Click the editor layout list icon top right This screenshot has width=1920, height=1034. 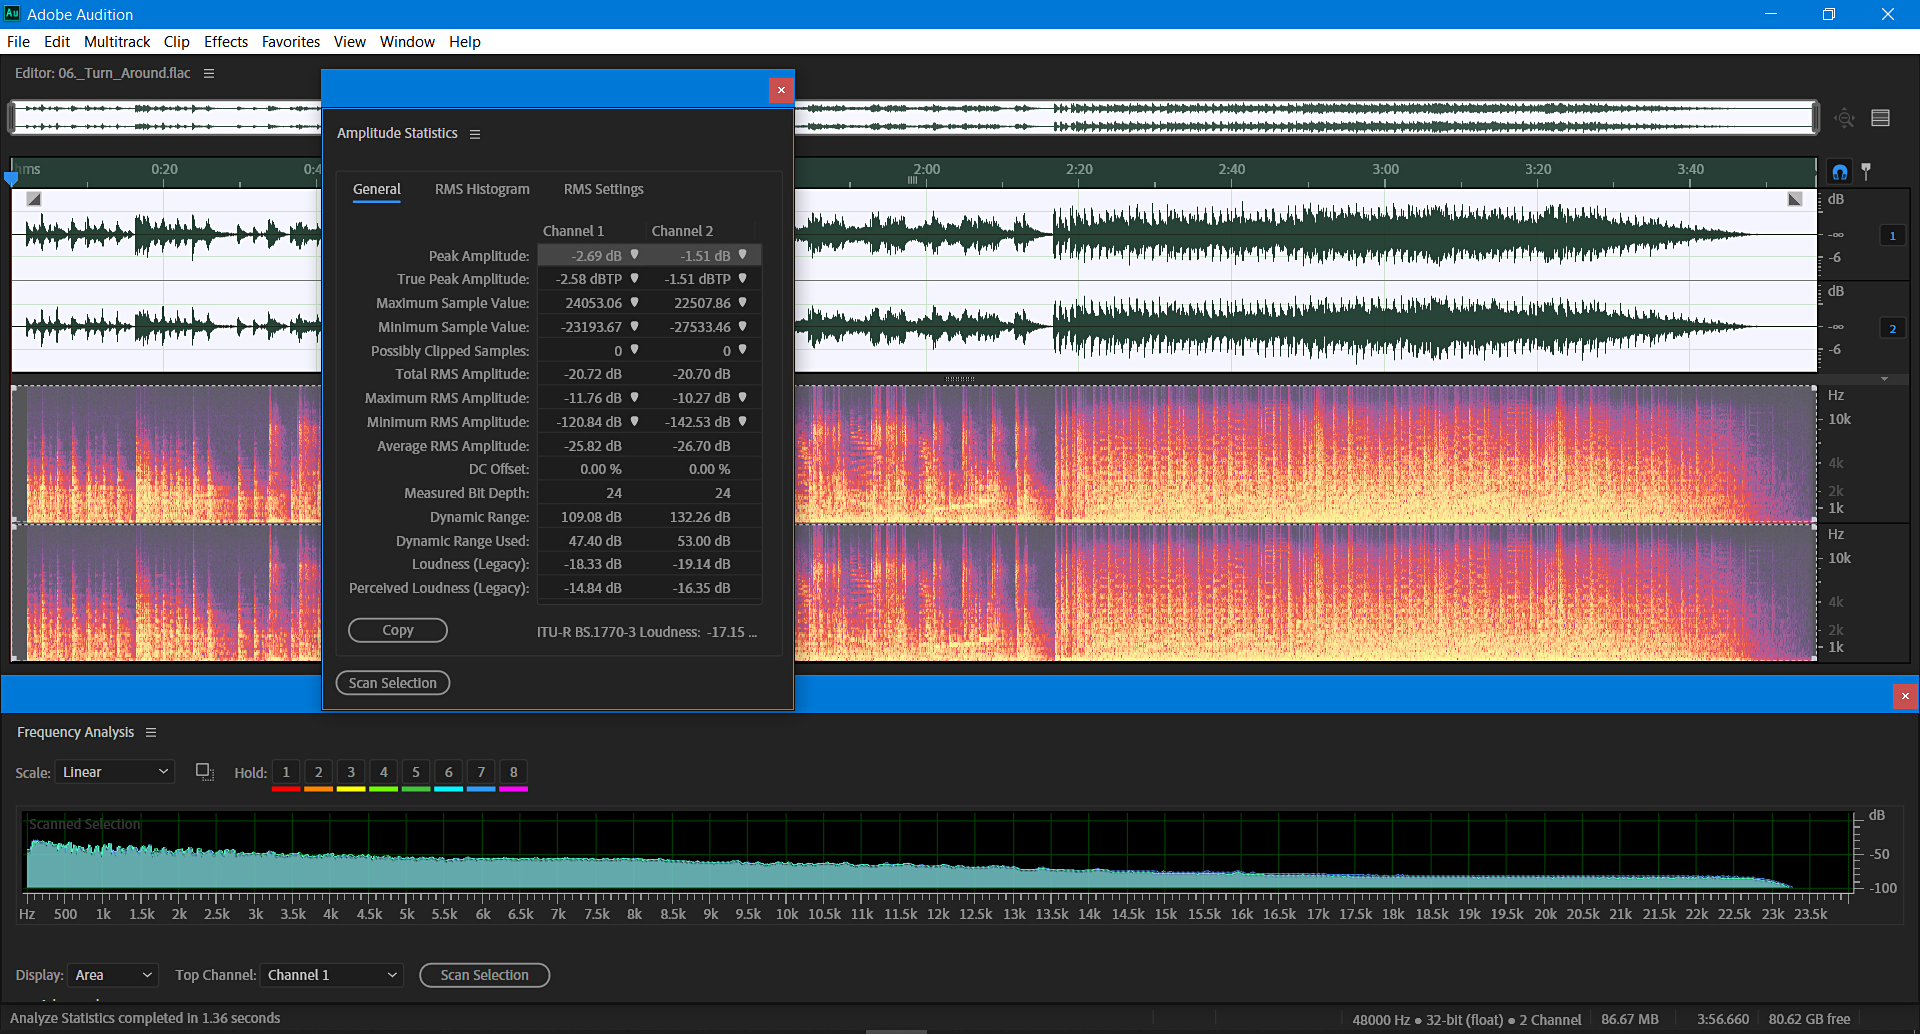point(1881,117)
